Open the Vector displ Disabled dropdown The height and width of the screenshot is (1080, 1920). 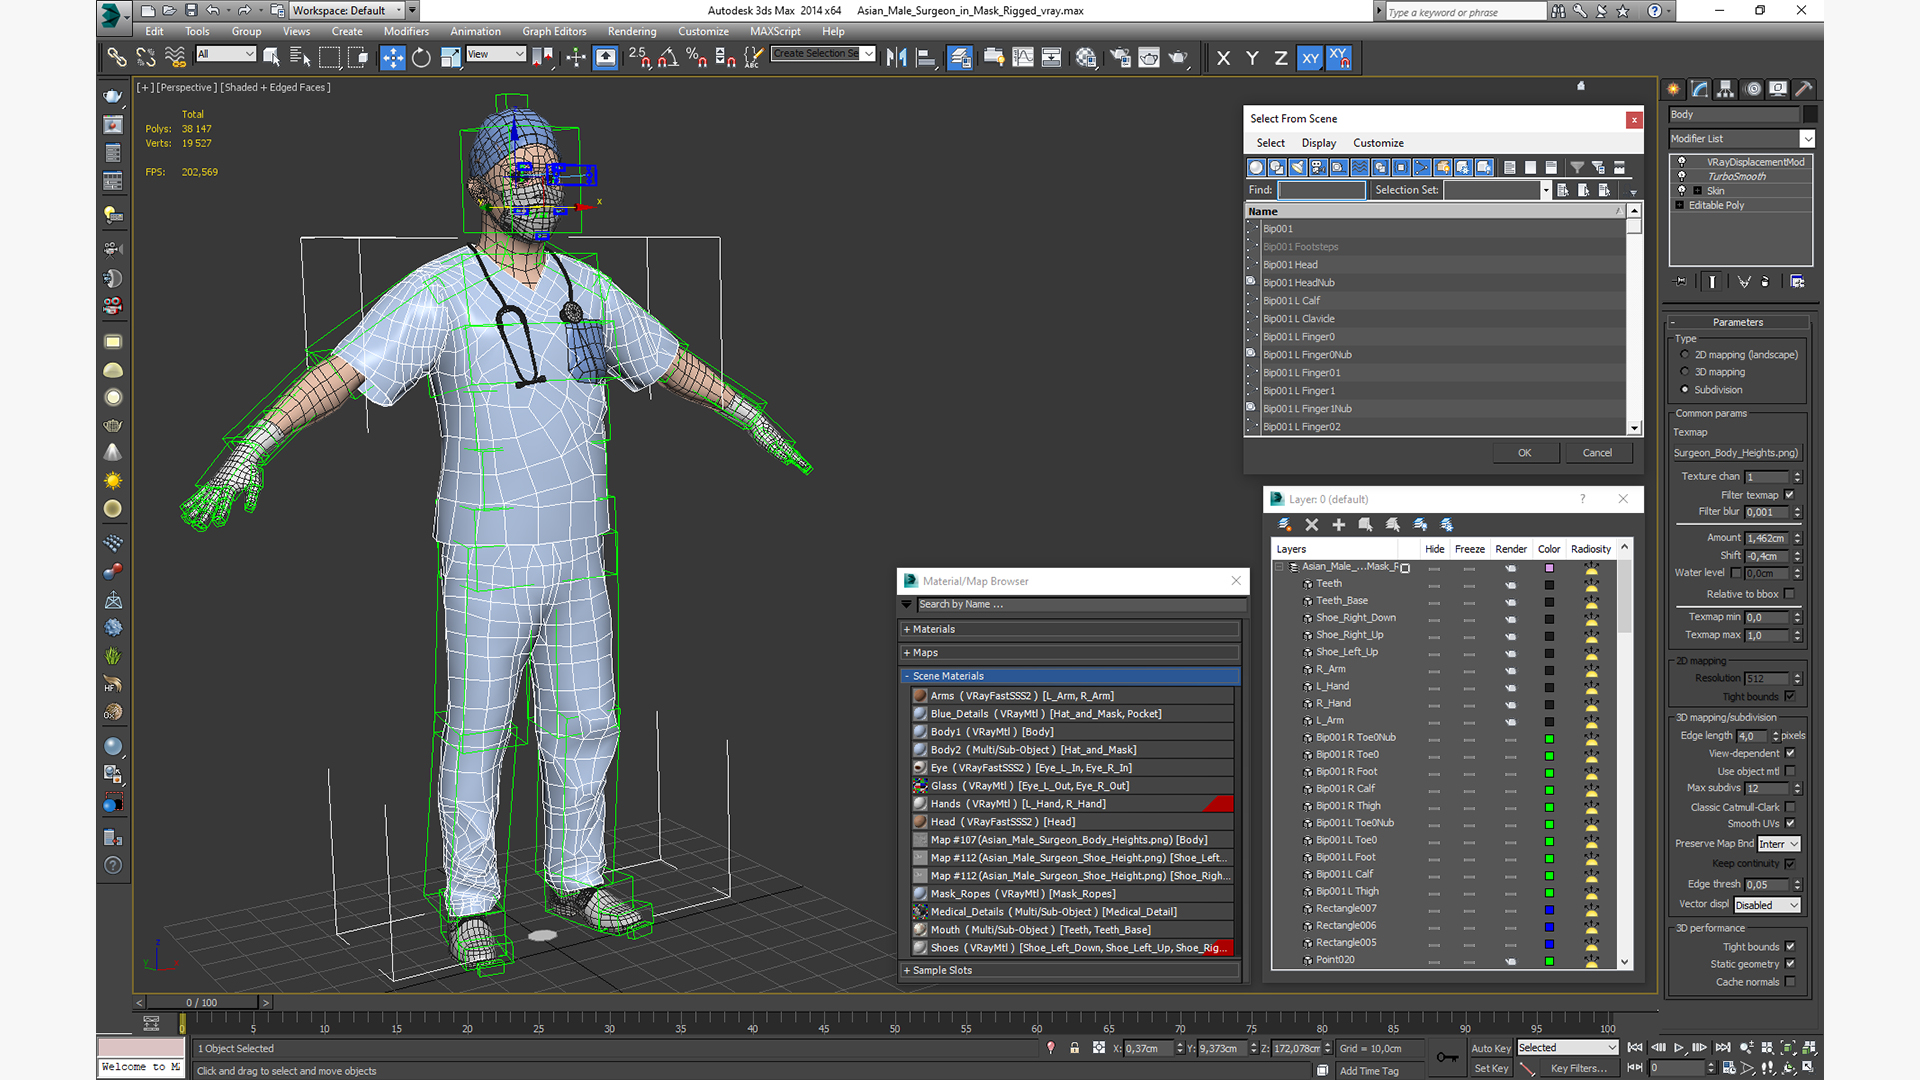(x=1766, y=905)
